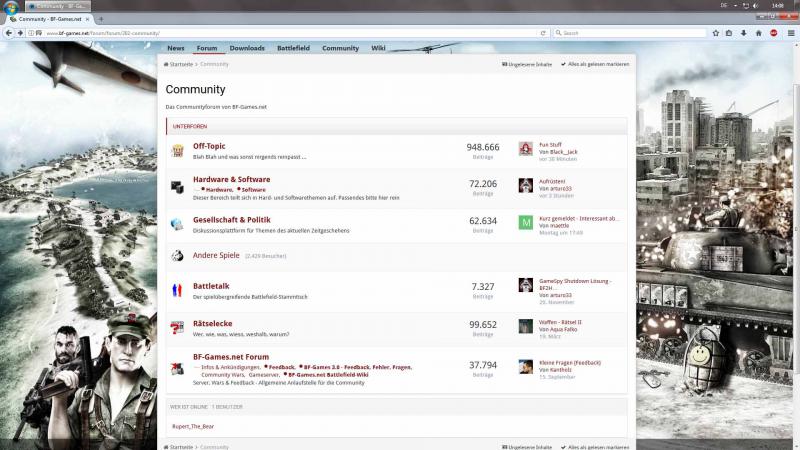Open the Battlefield navigation menu item
The height and width of the screenshot is (450, 800).
293,48
